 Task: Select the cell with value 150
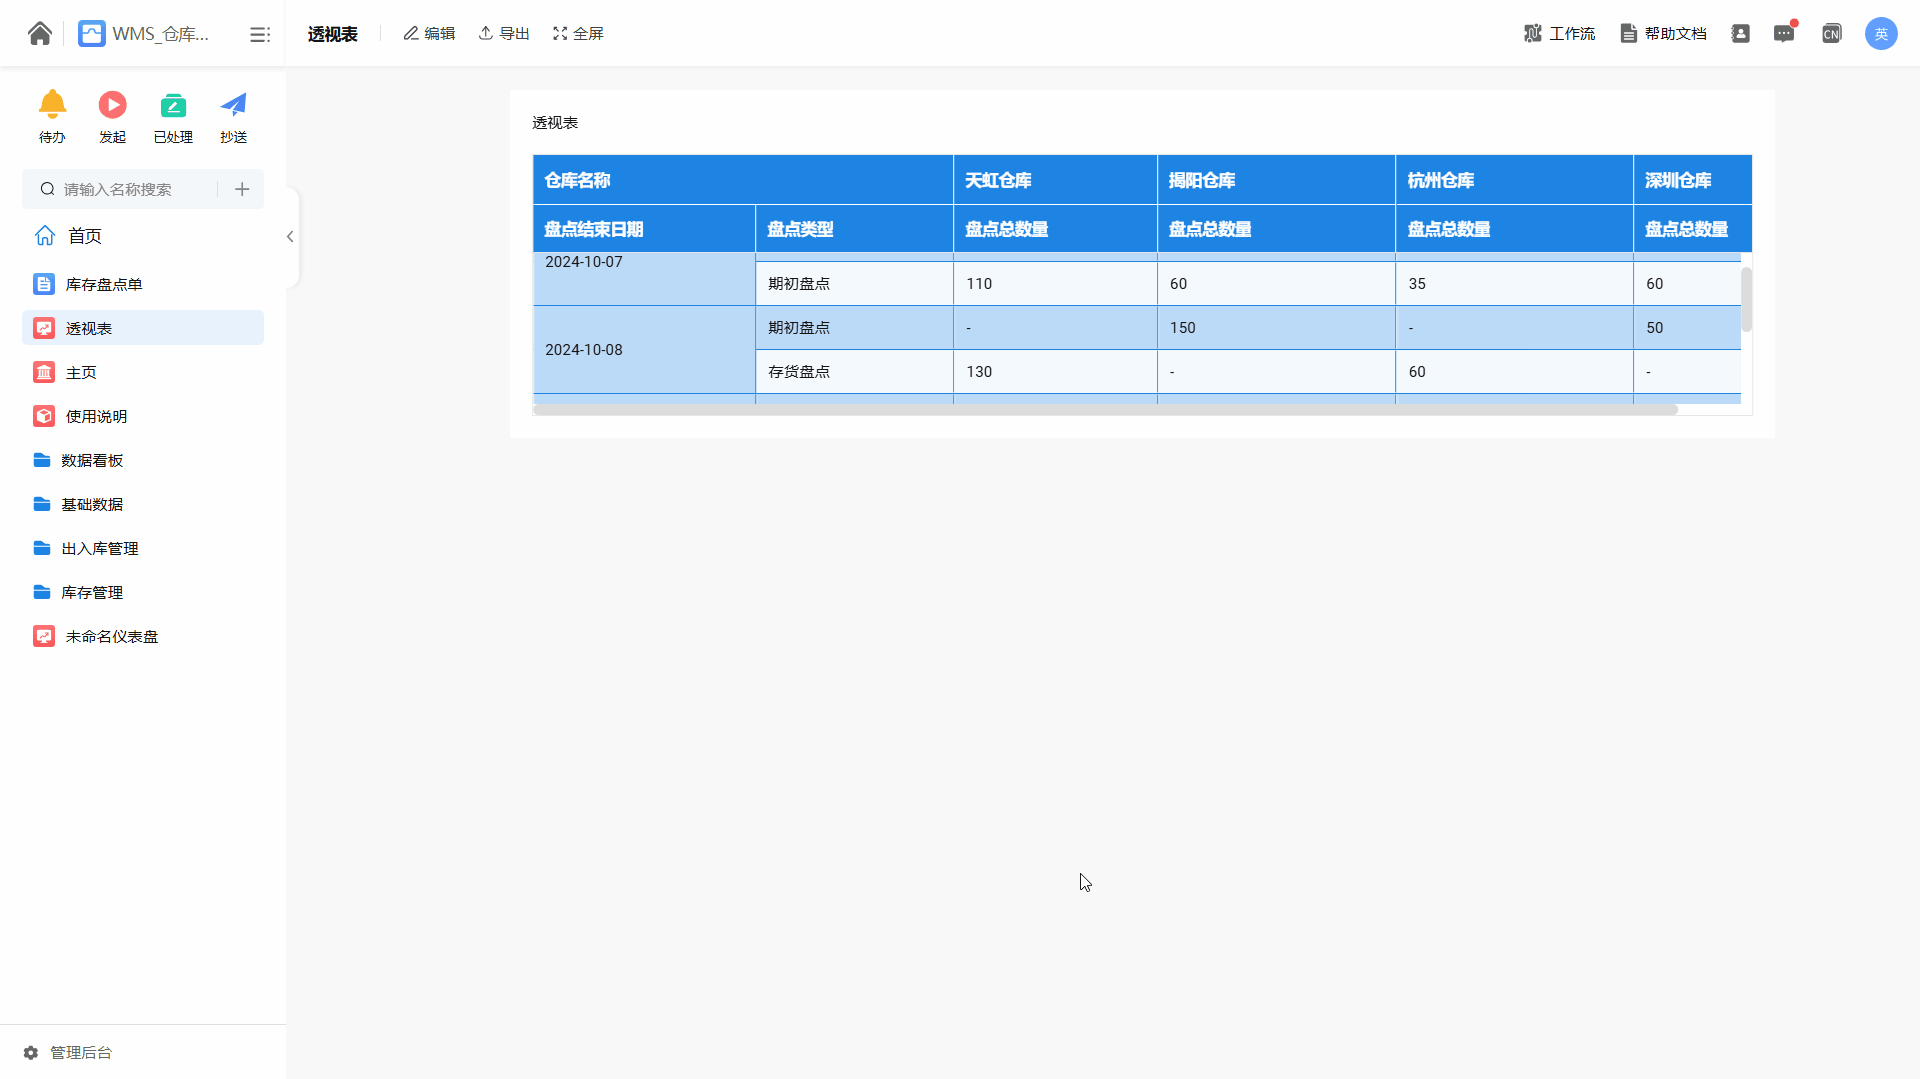tap(1276, 328)
